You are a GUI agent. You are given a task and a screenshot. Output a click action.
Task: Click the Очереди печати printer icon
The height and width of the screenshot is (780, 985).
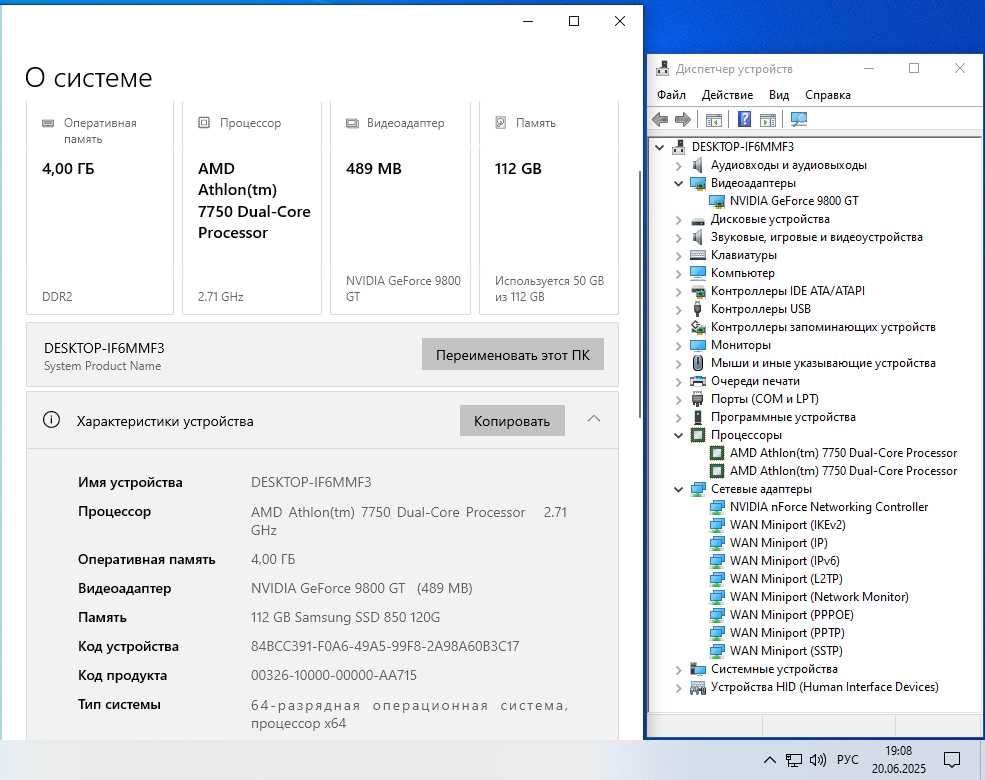pos(698,381)
